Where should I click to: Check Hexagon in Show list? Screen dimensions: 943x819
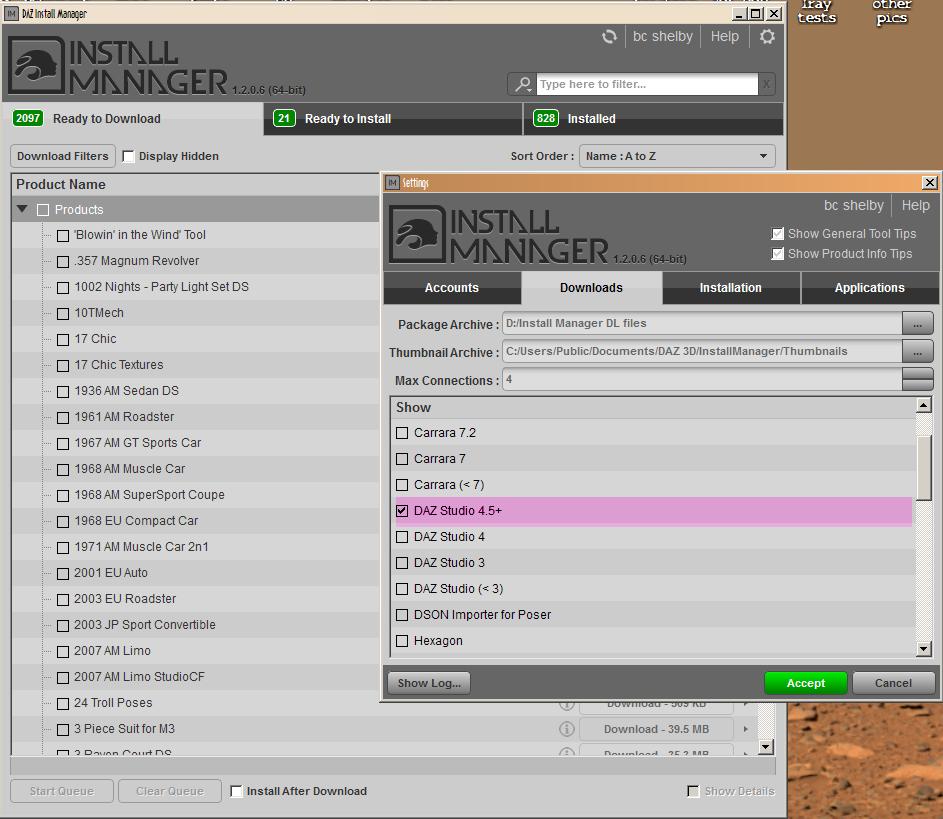(x=402, y=641)
